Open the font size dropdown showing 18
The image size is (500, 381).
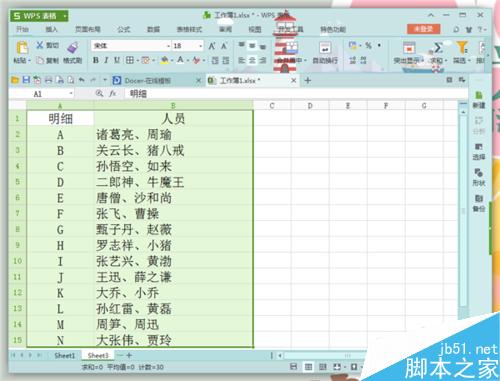click(x=200, y=46)
